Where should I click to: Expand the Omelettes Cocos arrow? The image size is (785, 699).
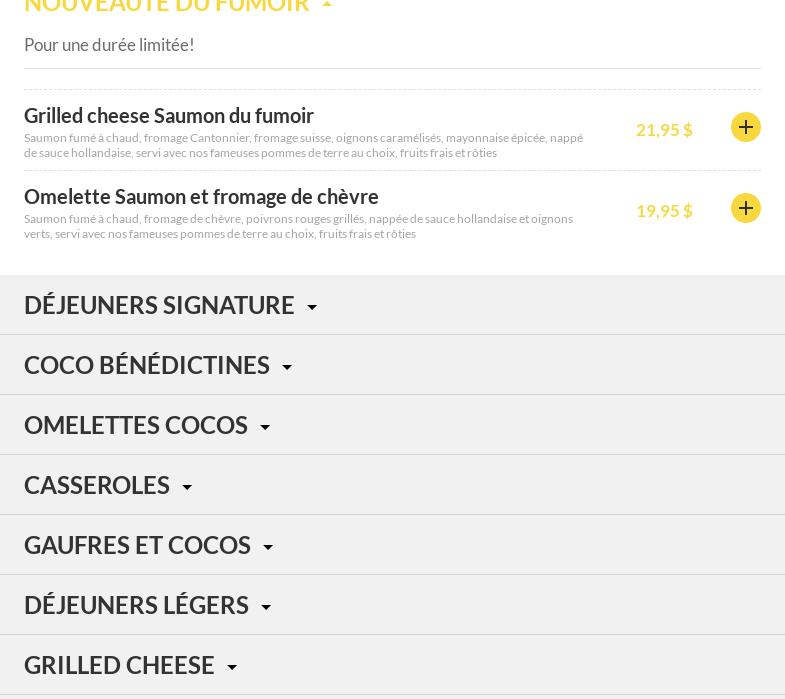pyautogui.click(x=265, y=428)
